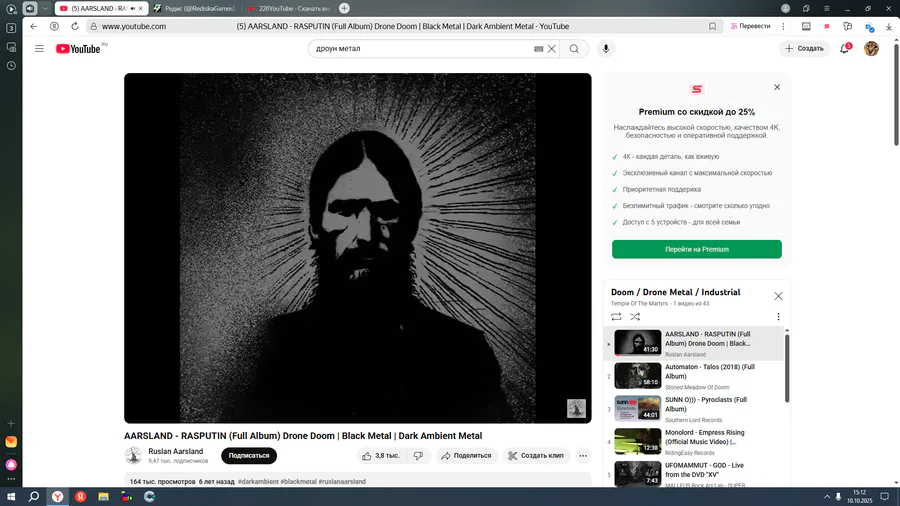The width and height of the screenshot is (900, 506).
Task: Open playlist three-dot options menu
Action: tap(778, 317)
